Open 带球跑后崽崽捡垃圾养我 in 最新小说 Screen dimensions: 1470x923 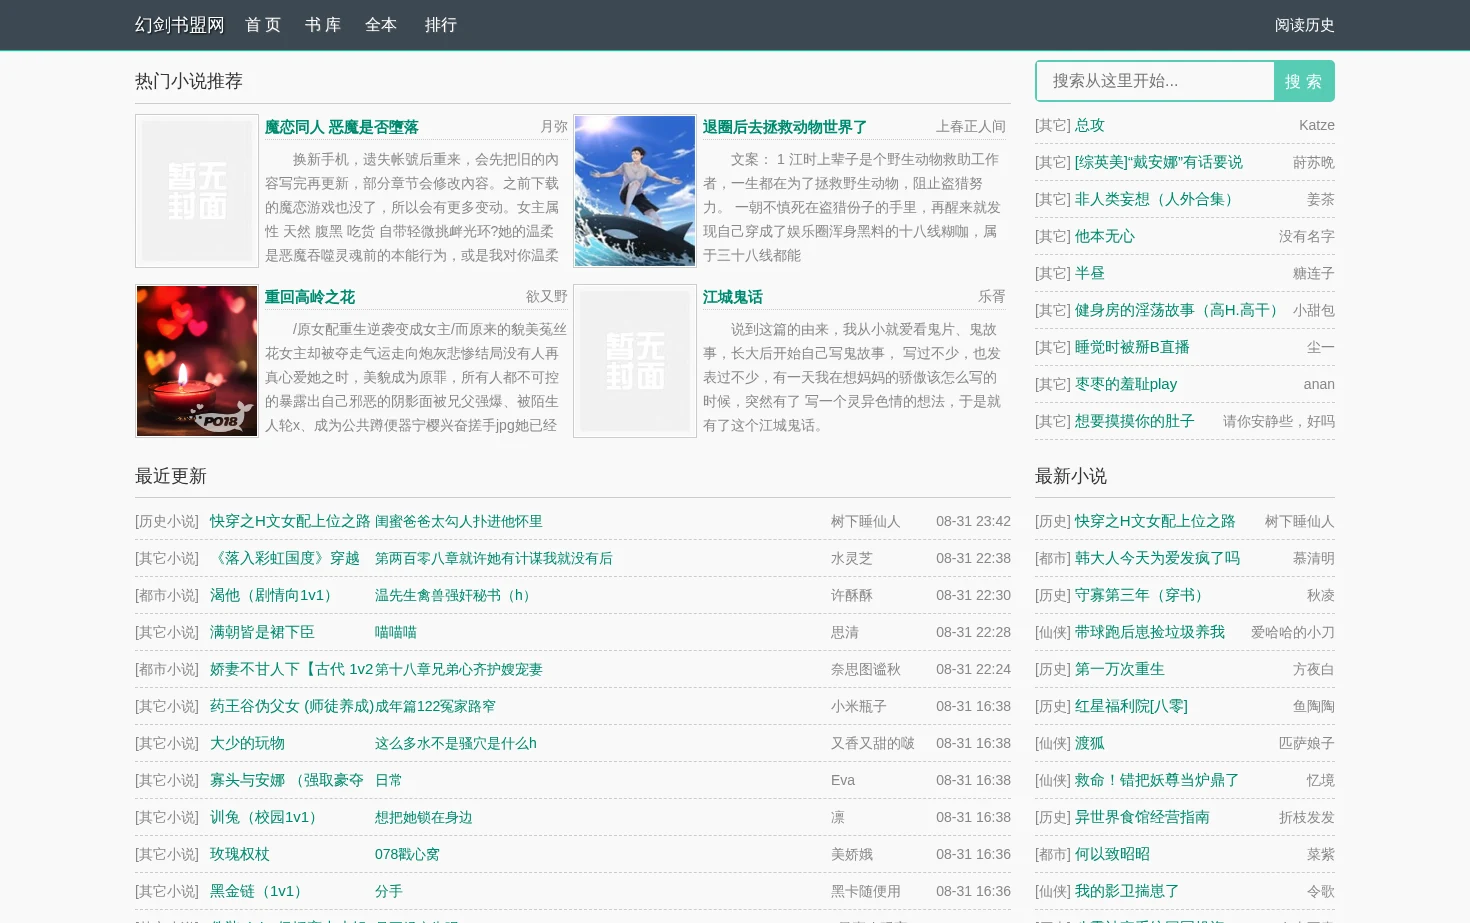(1150, 632)
